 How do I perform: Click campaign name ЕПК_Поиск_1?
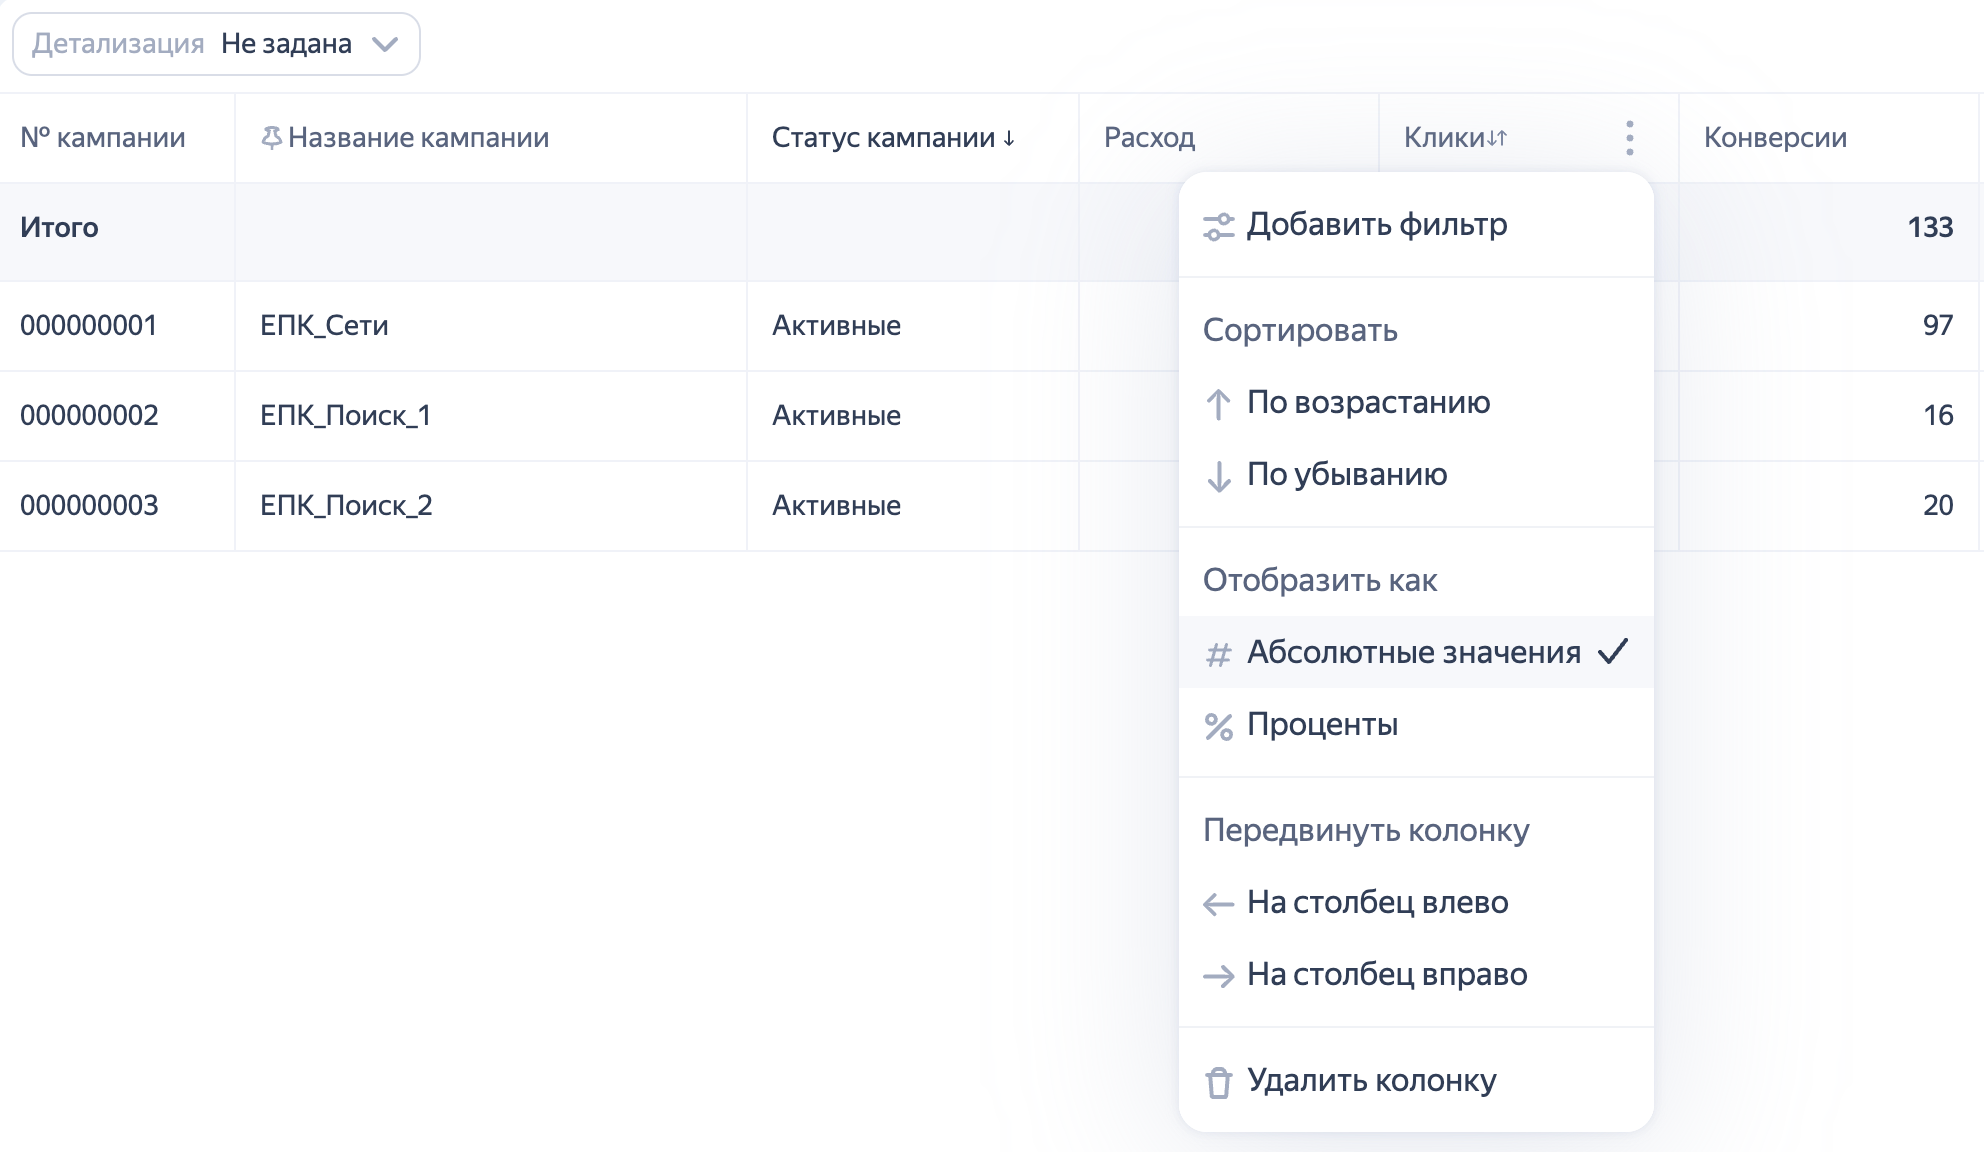tap(346, 416)
